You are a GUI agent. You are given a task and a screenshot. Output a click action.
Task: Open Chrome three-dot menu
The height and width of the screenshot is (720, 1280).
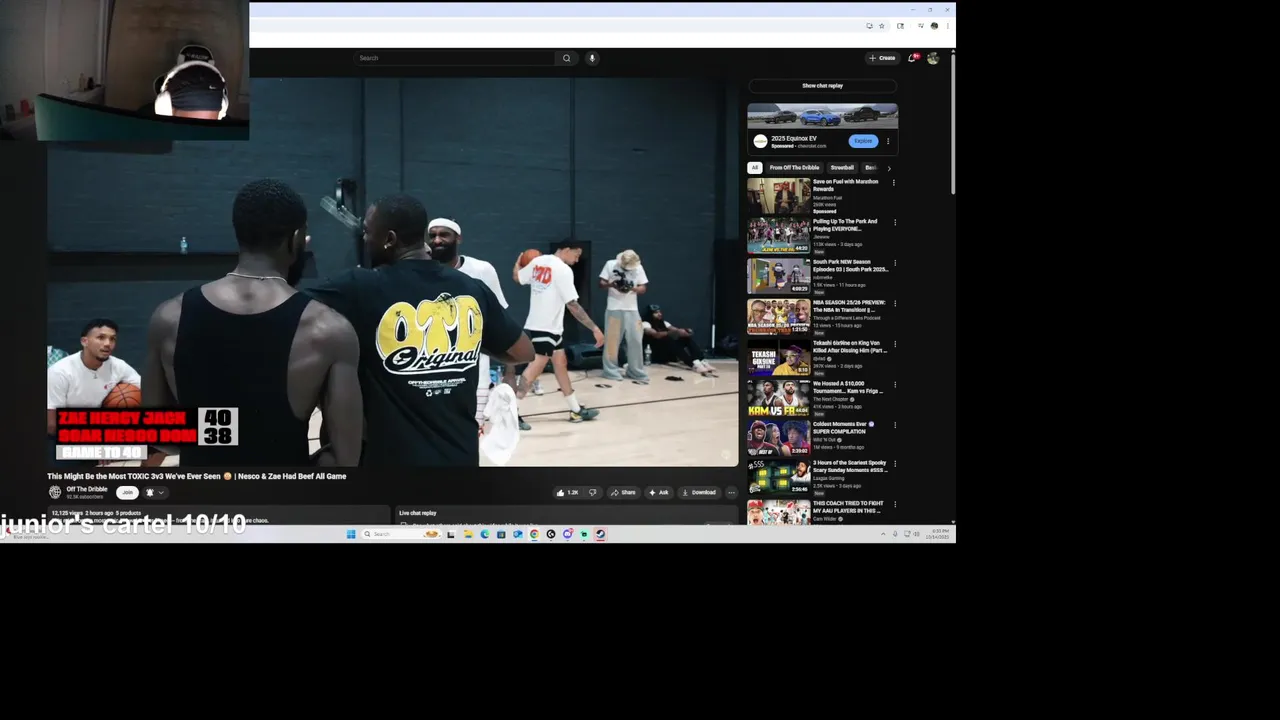point(947,26)
